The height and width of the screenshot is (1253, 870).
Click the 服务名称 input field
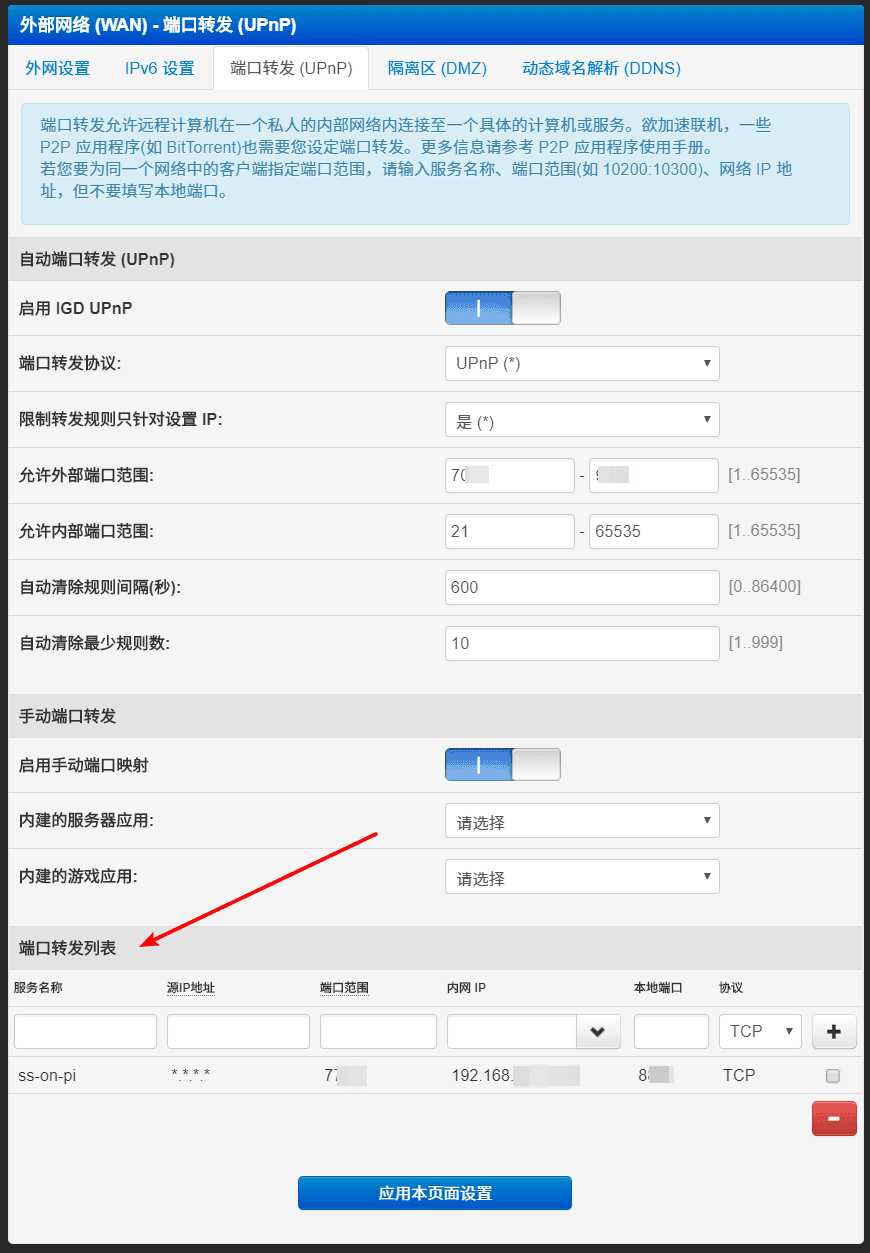point(85,1031)
